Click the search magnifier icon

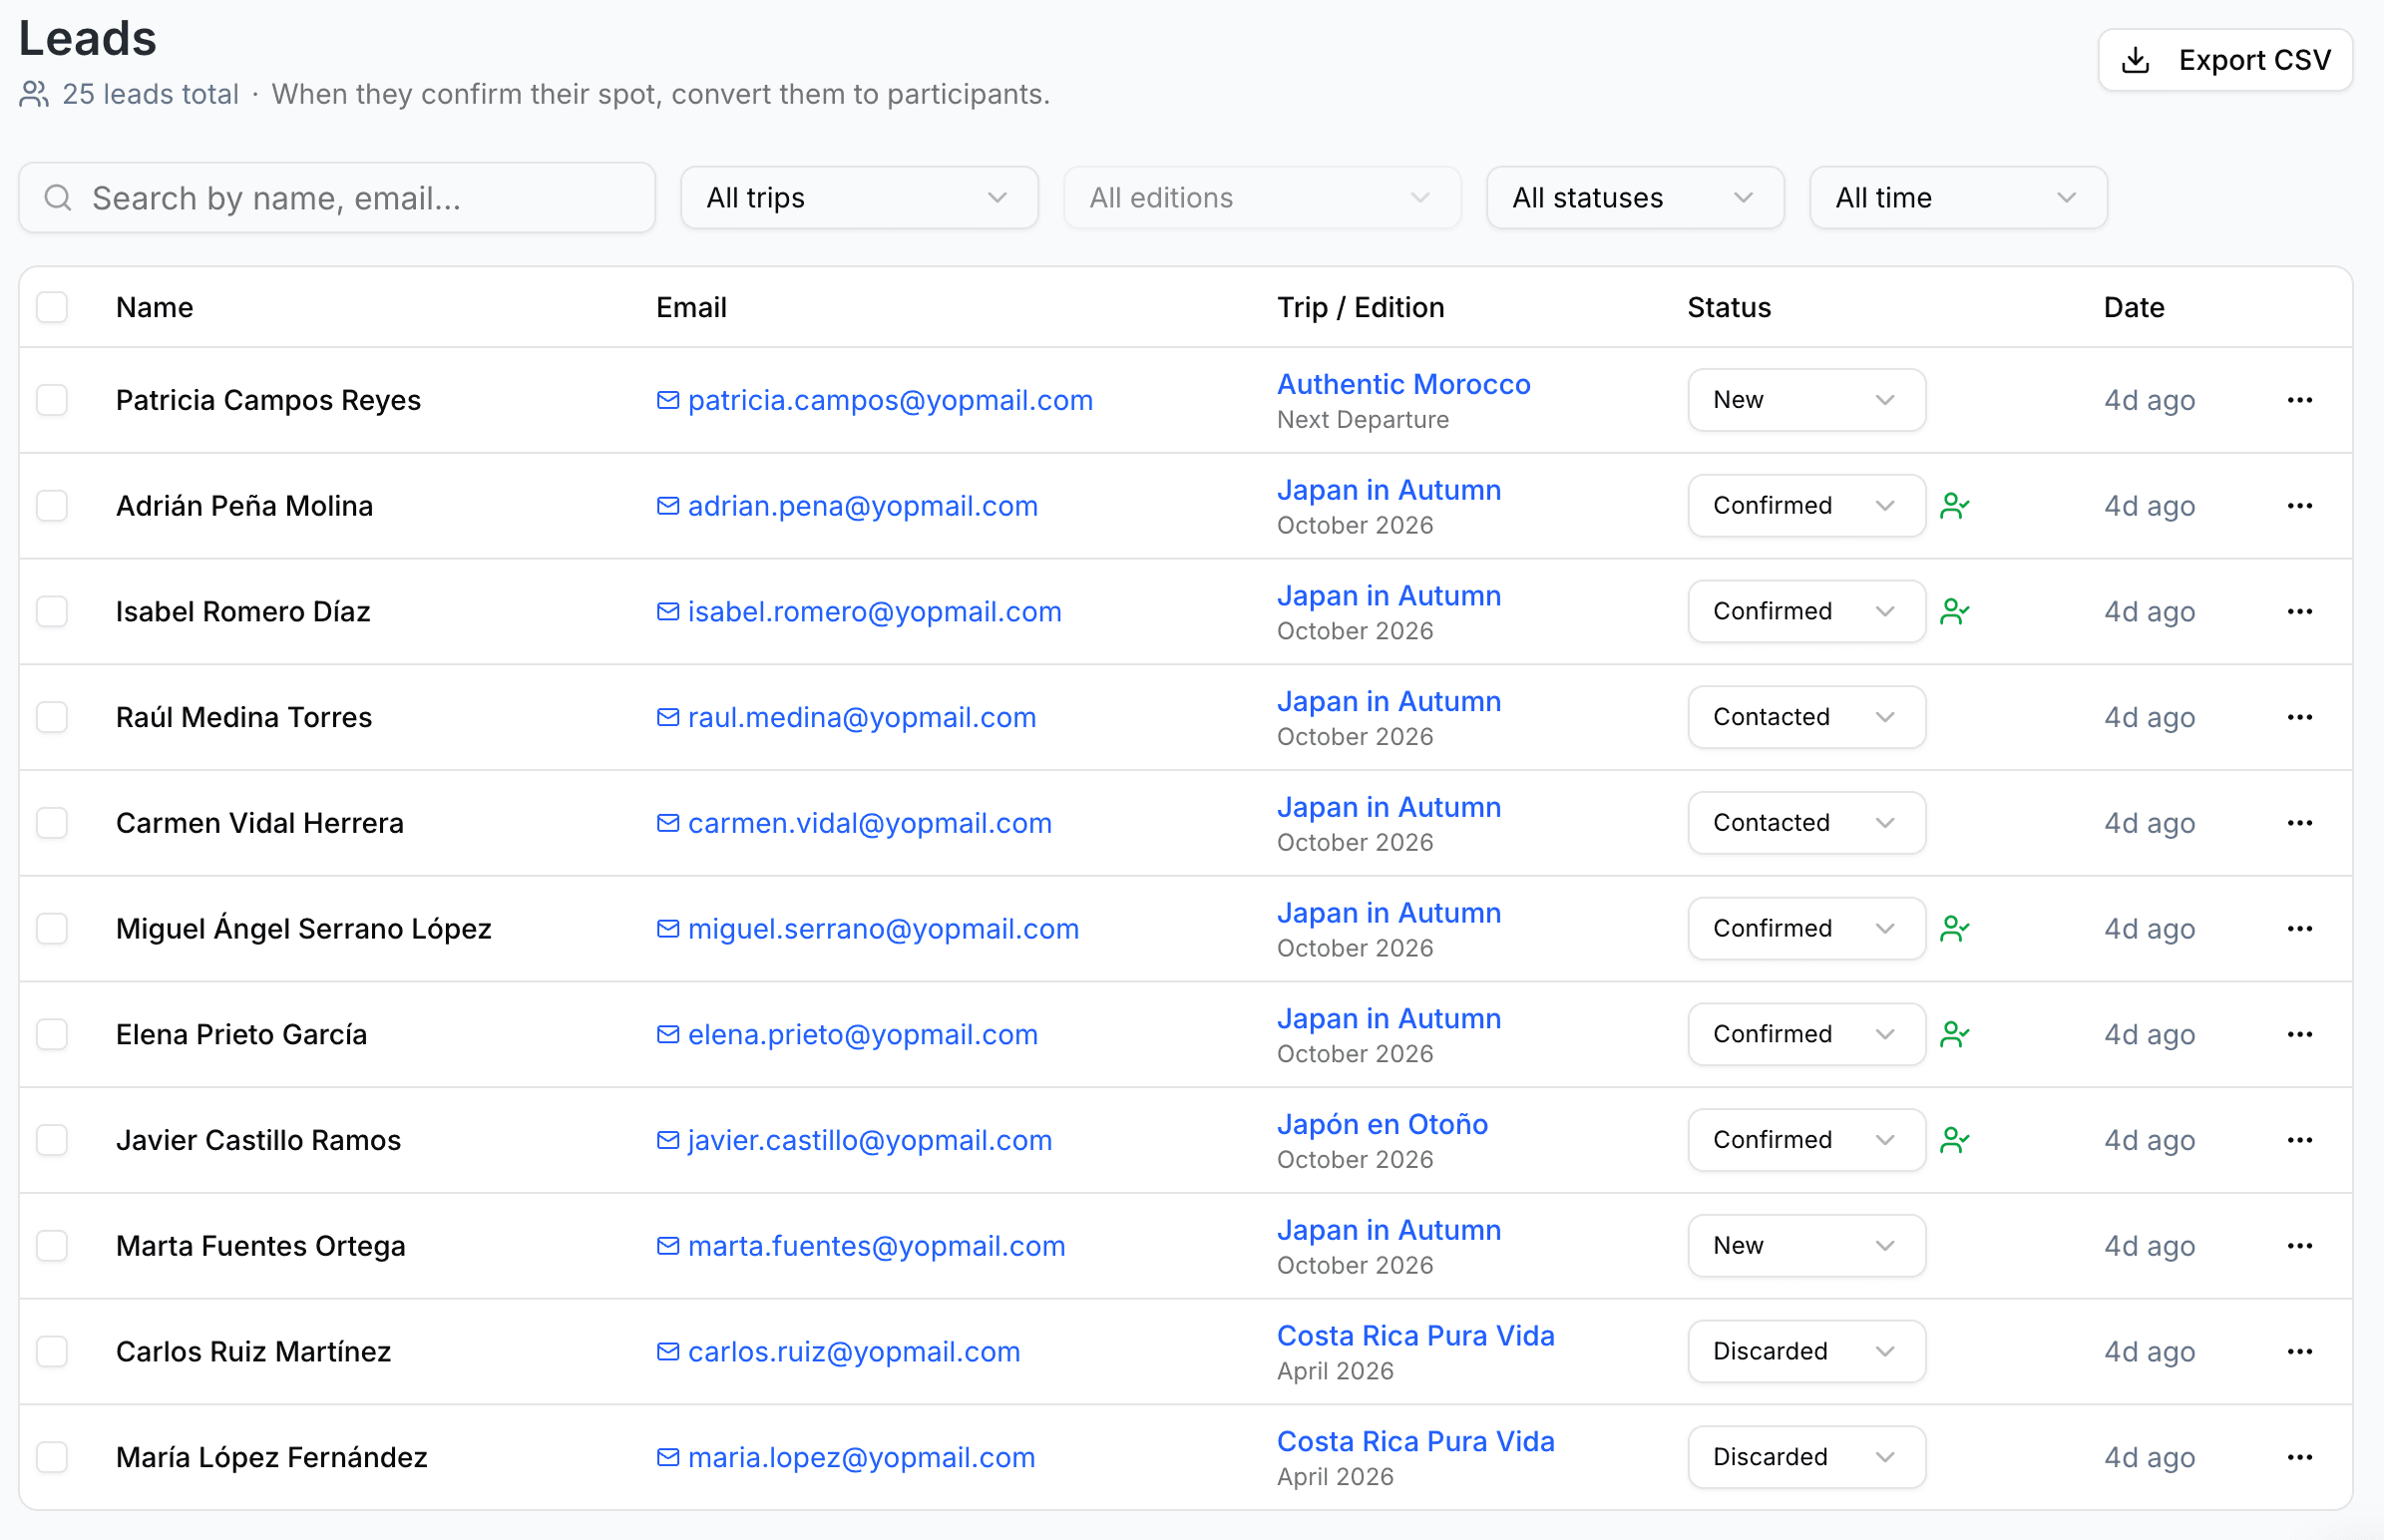[x=57, y=197]
